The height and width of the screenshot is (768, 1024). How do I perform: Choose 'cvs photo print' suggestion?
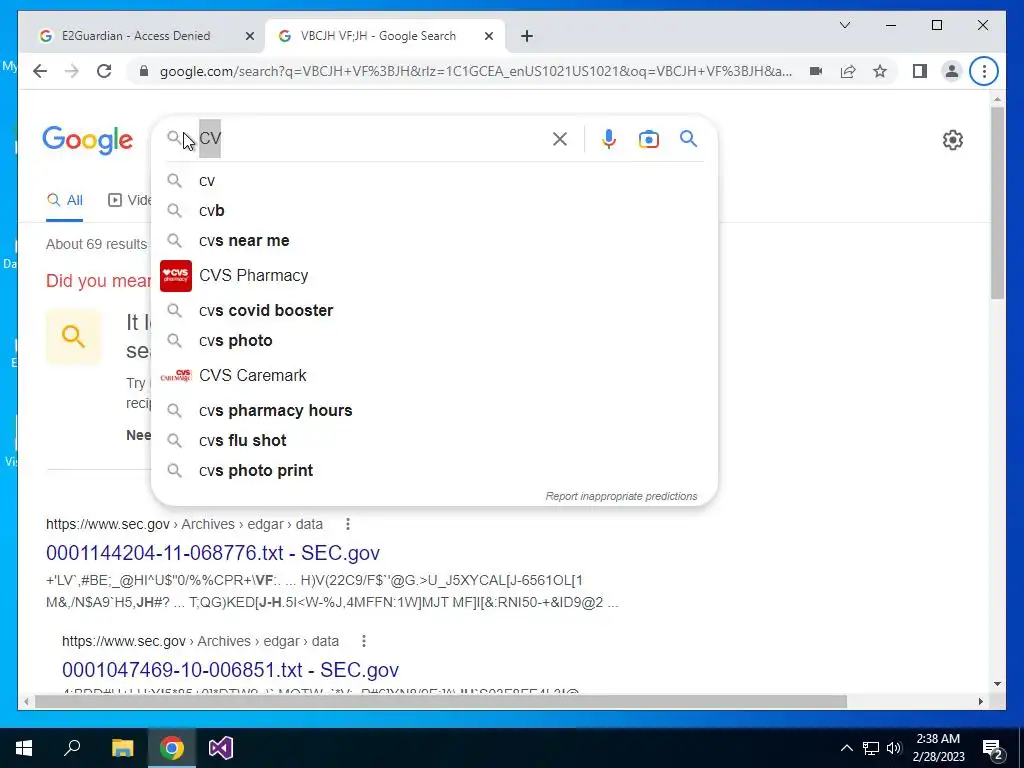pyautogui.click(x=434, y=471)
